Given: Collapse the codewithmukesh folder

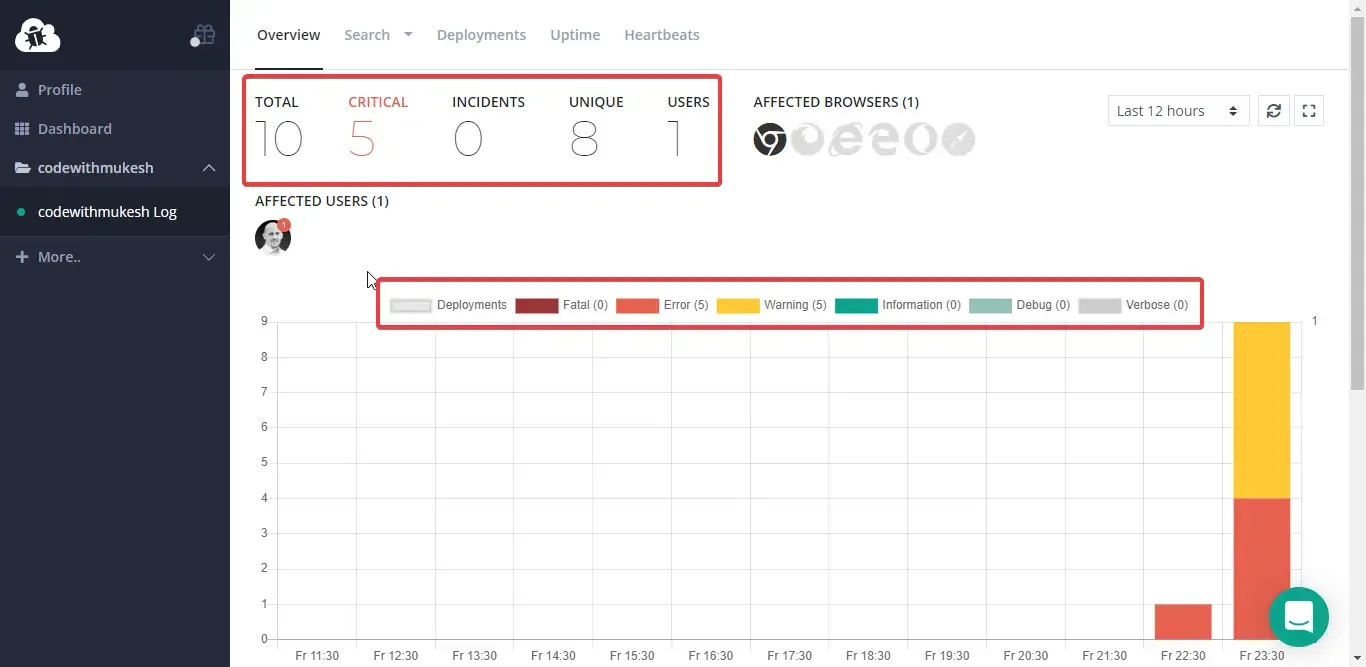Looking at the screenshot, I should [209, 168].
